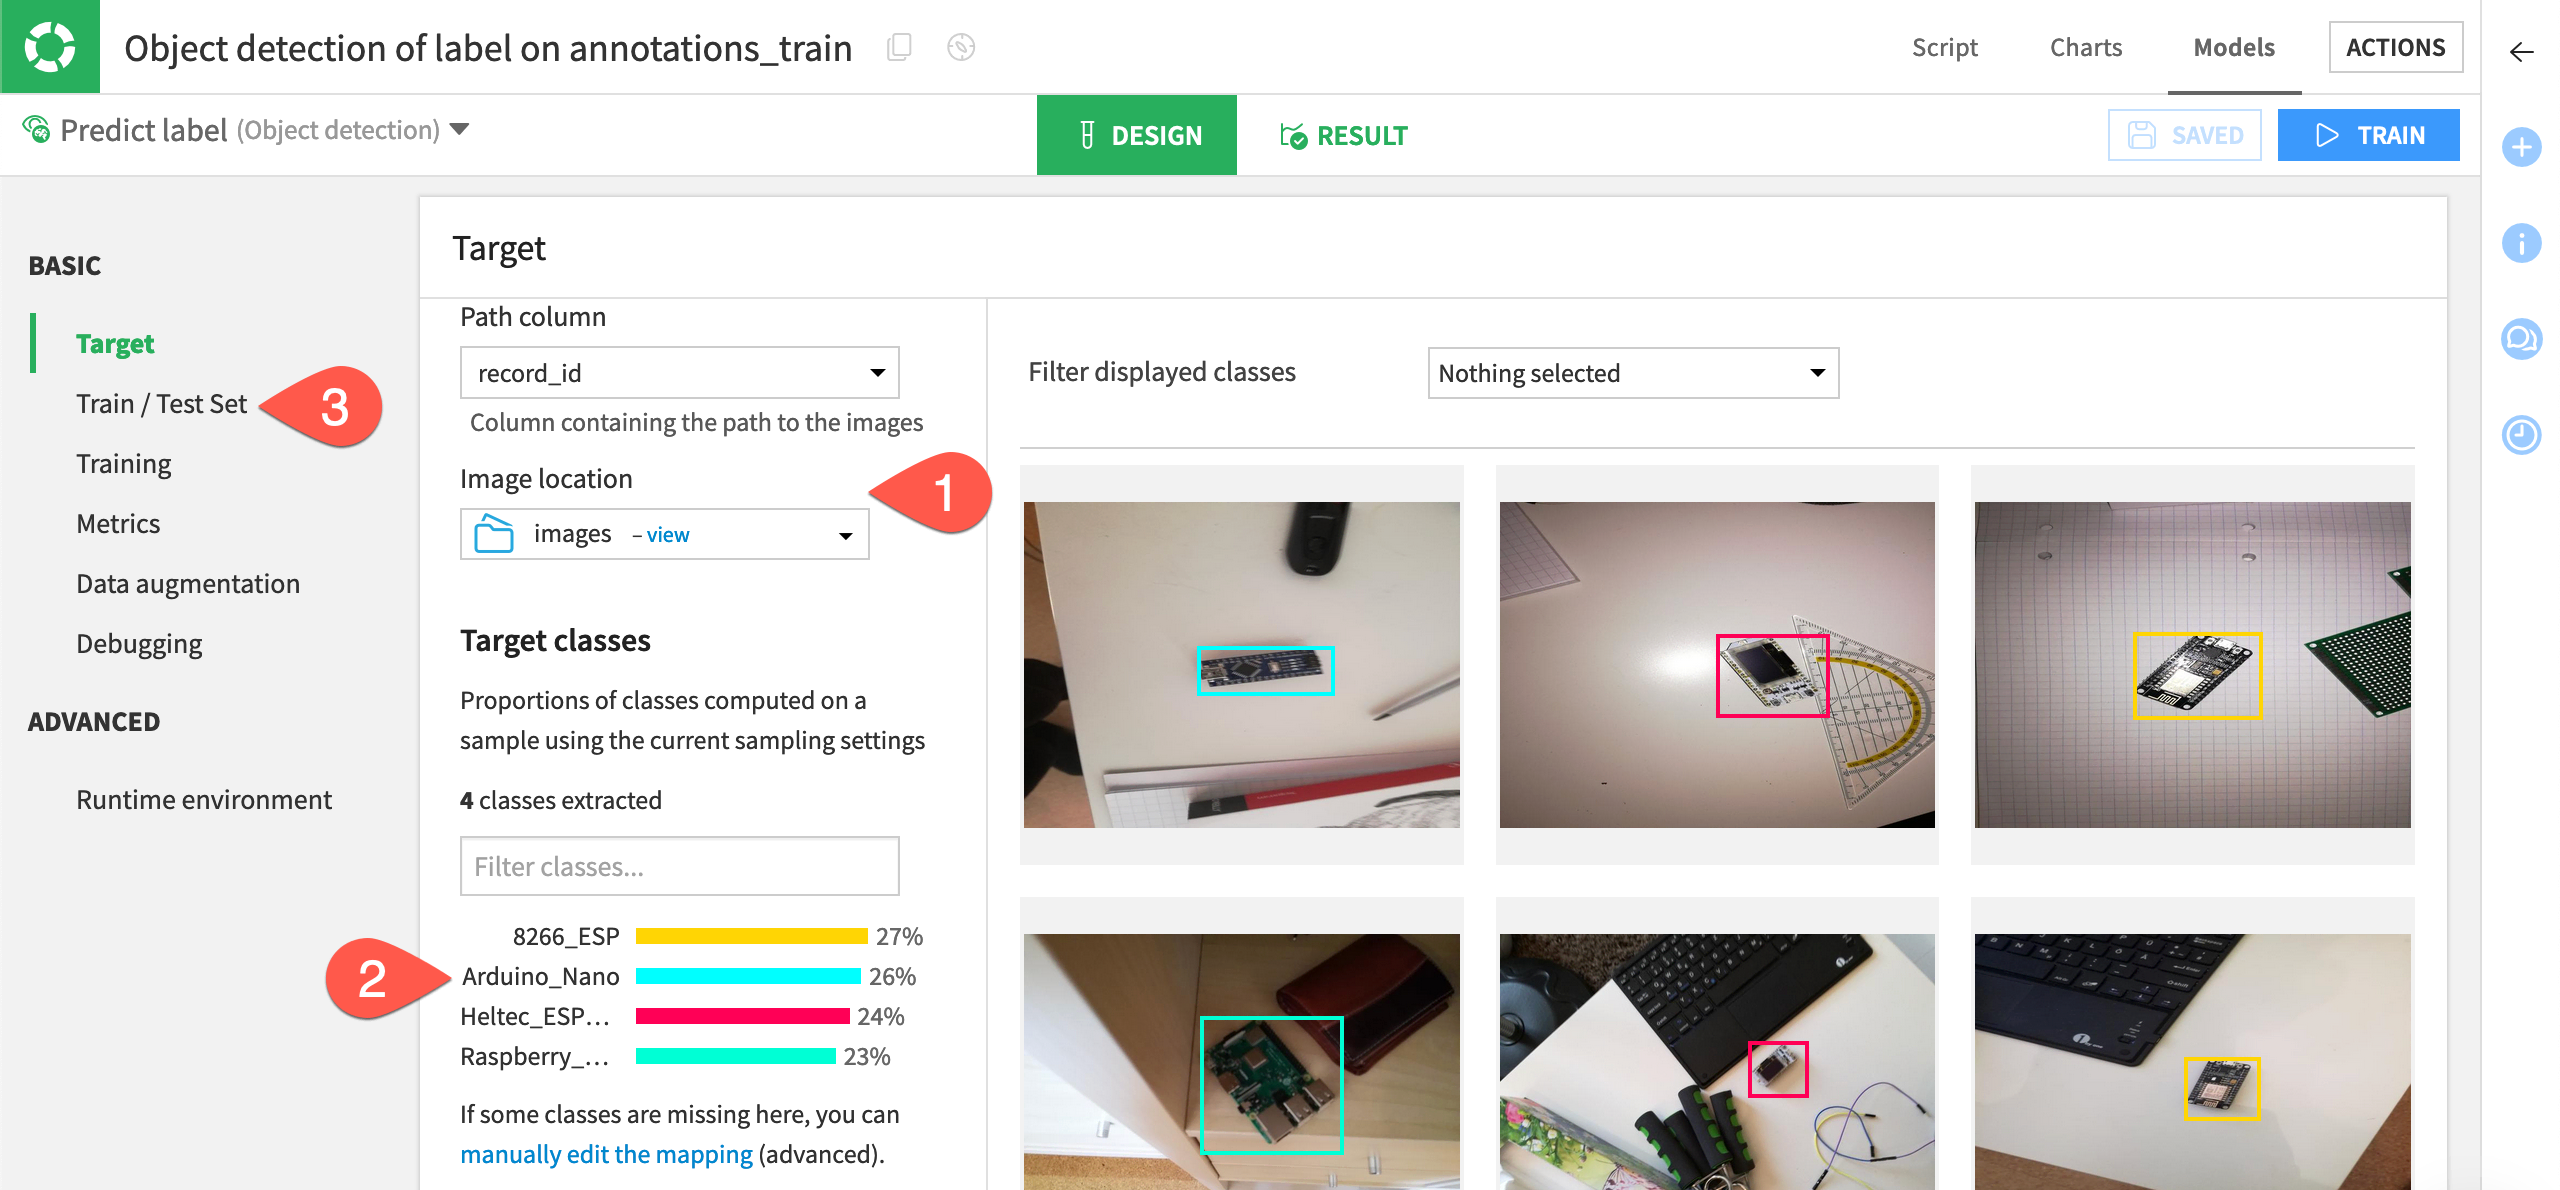Click the TRAIN button to start training
The height and width of the screenshot is (1190, 2560).
coord(2369,135)
